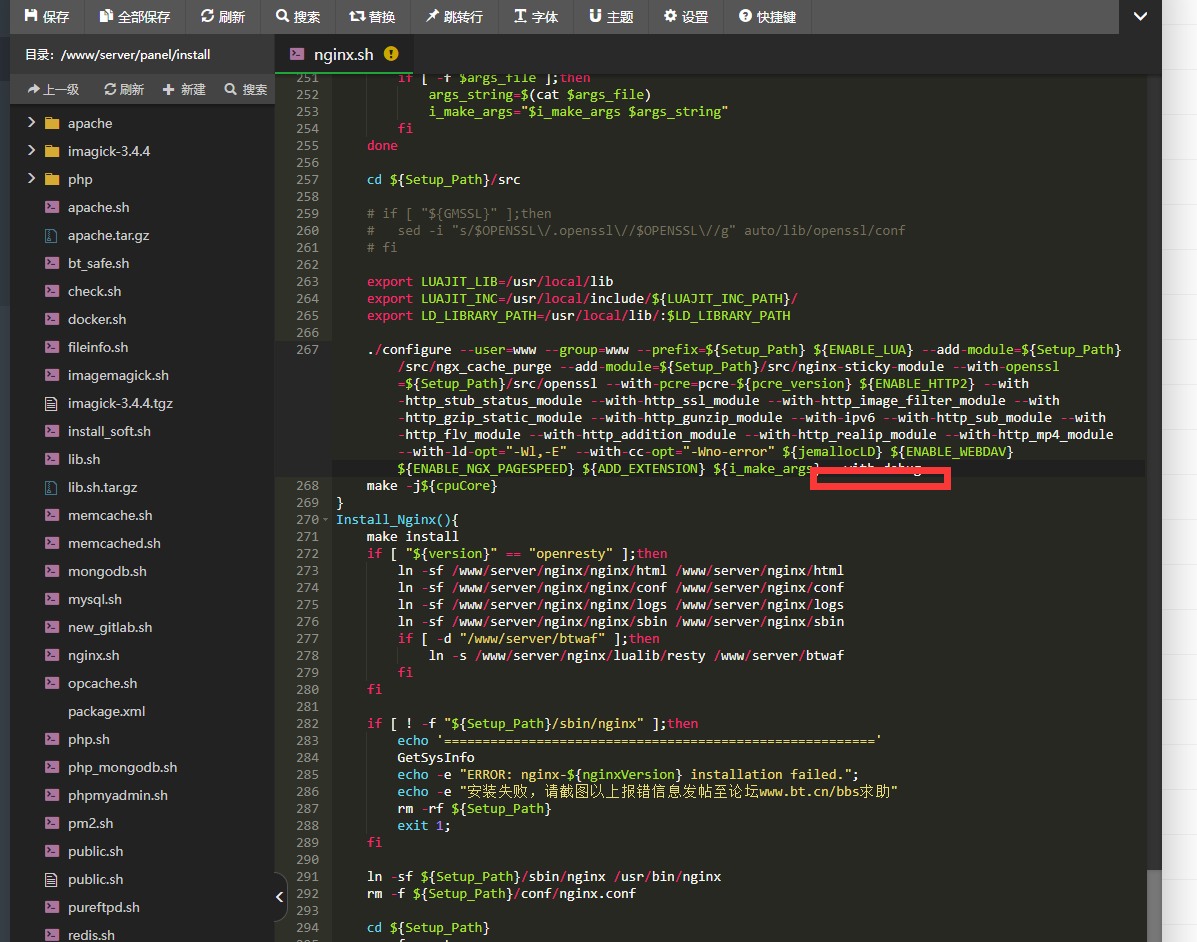
Task: Switch to the nginx.sh editor tab
Action: (344, 54)
